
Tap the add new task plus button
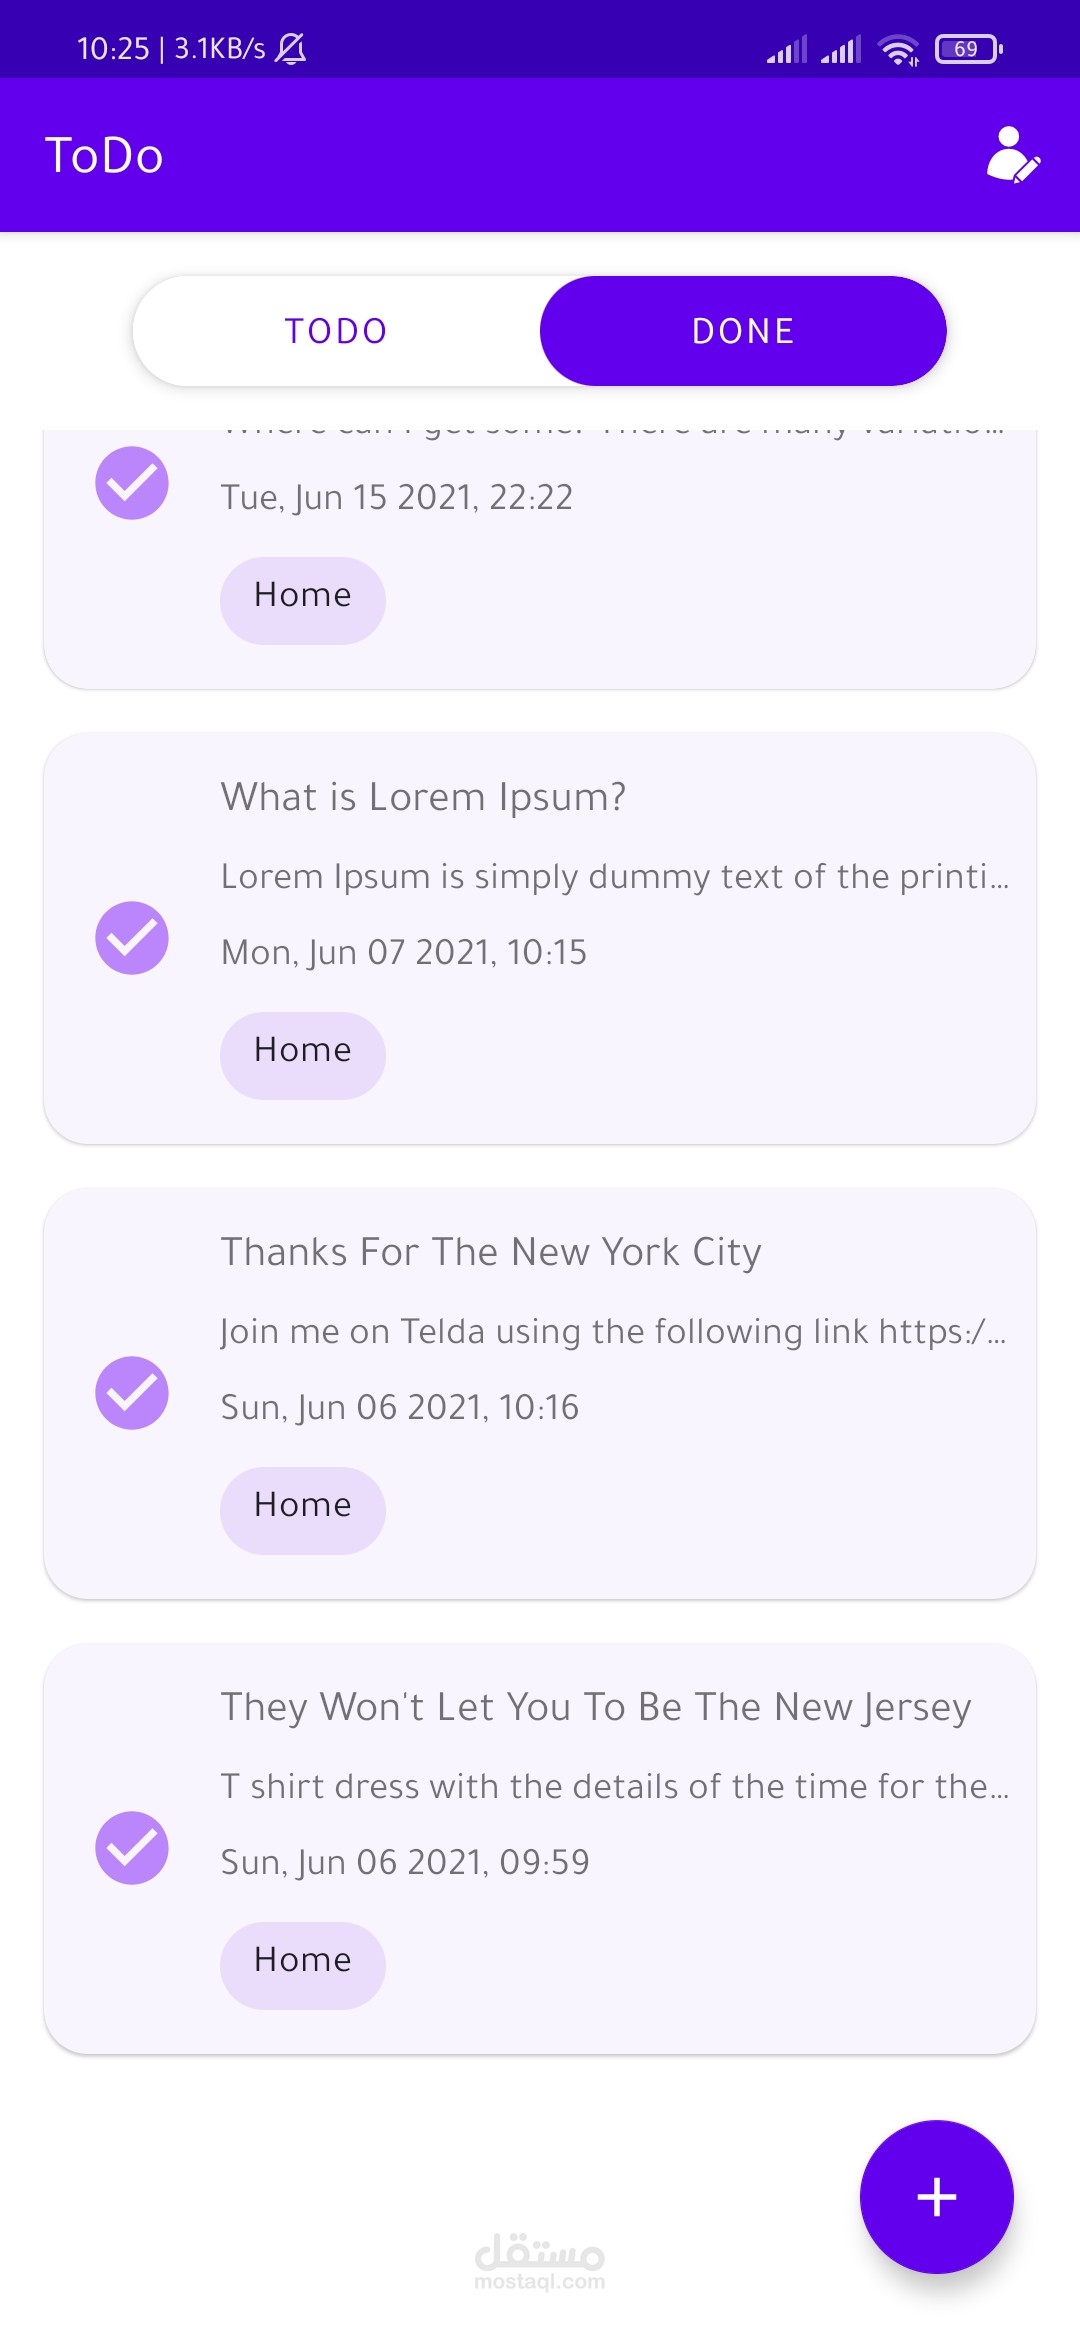click(x=936, y=2196)
